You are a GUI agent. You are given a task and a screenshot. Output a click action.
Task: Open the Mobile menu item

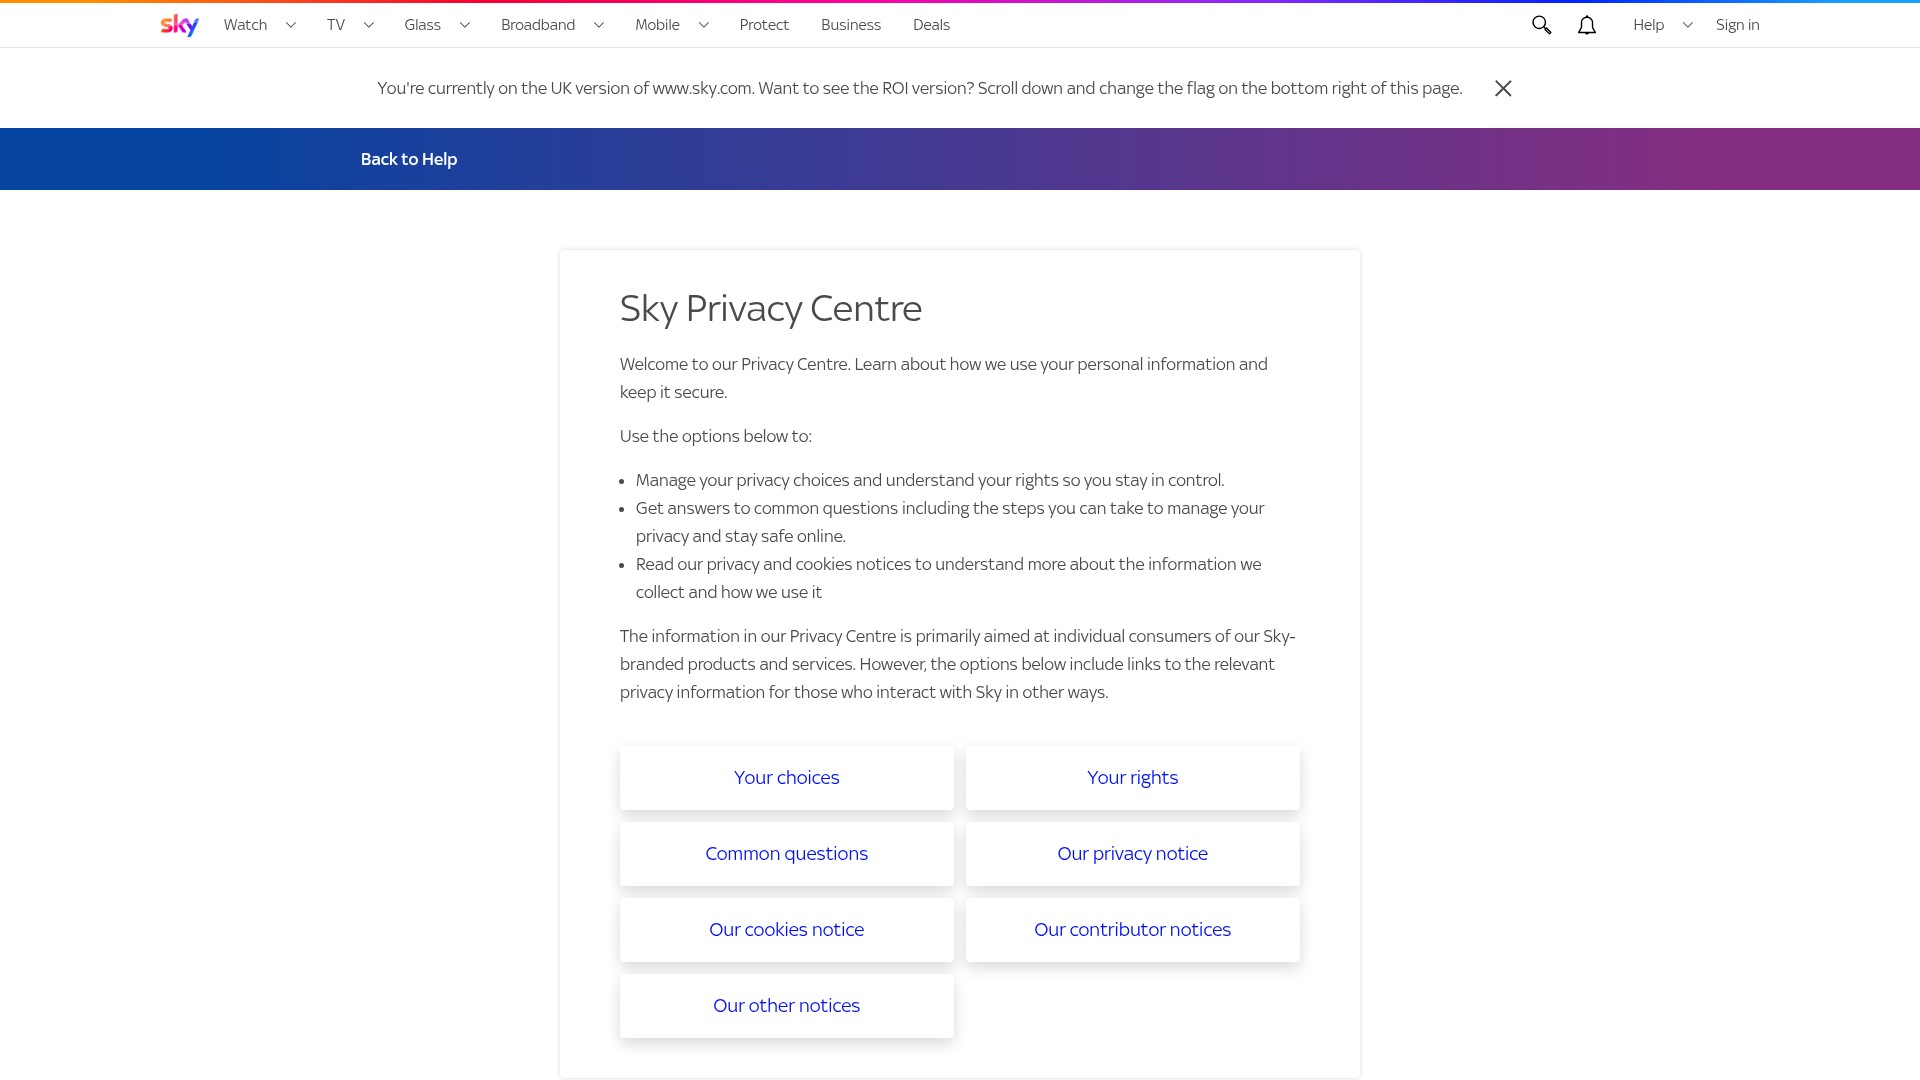tap(657, 25)
